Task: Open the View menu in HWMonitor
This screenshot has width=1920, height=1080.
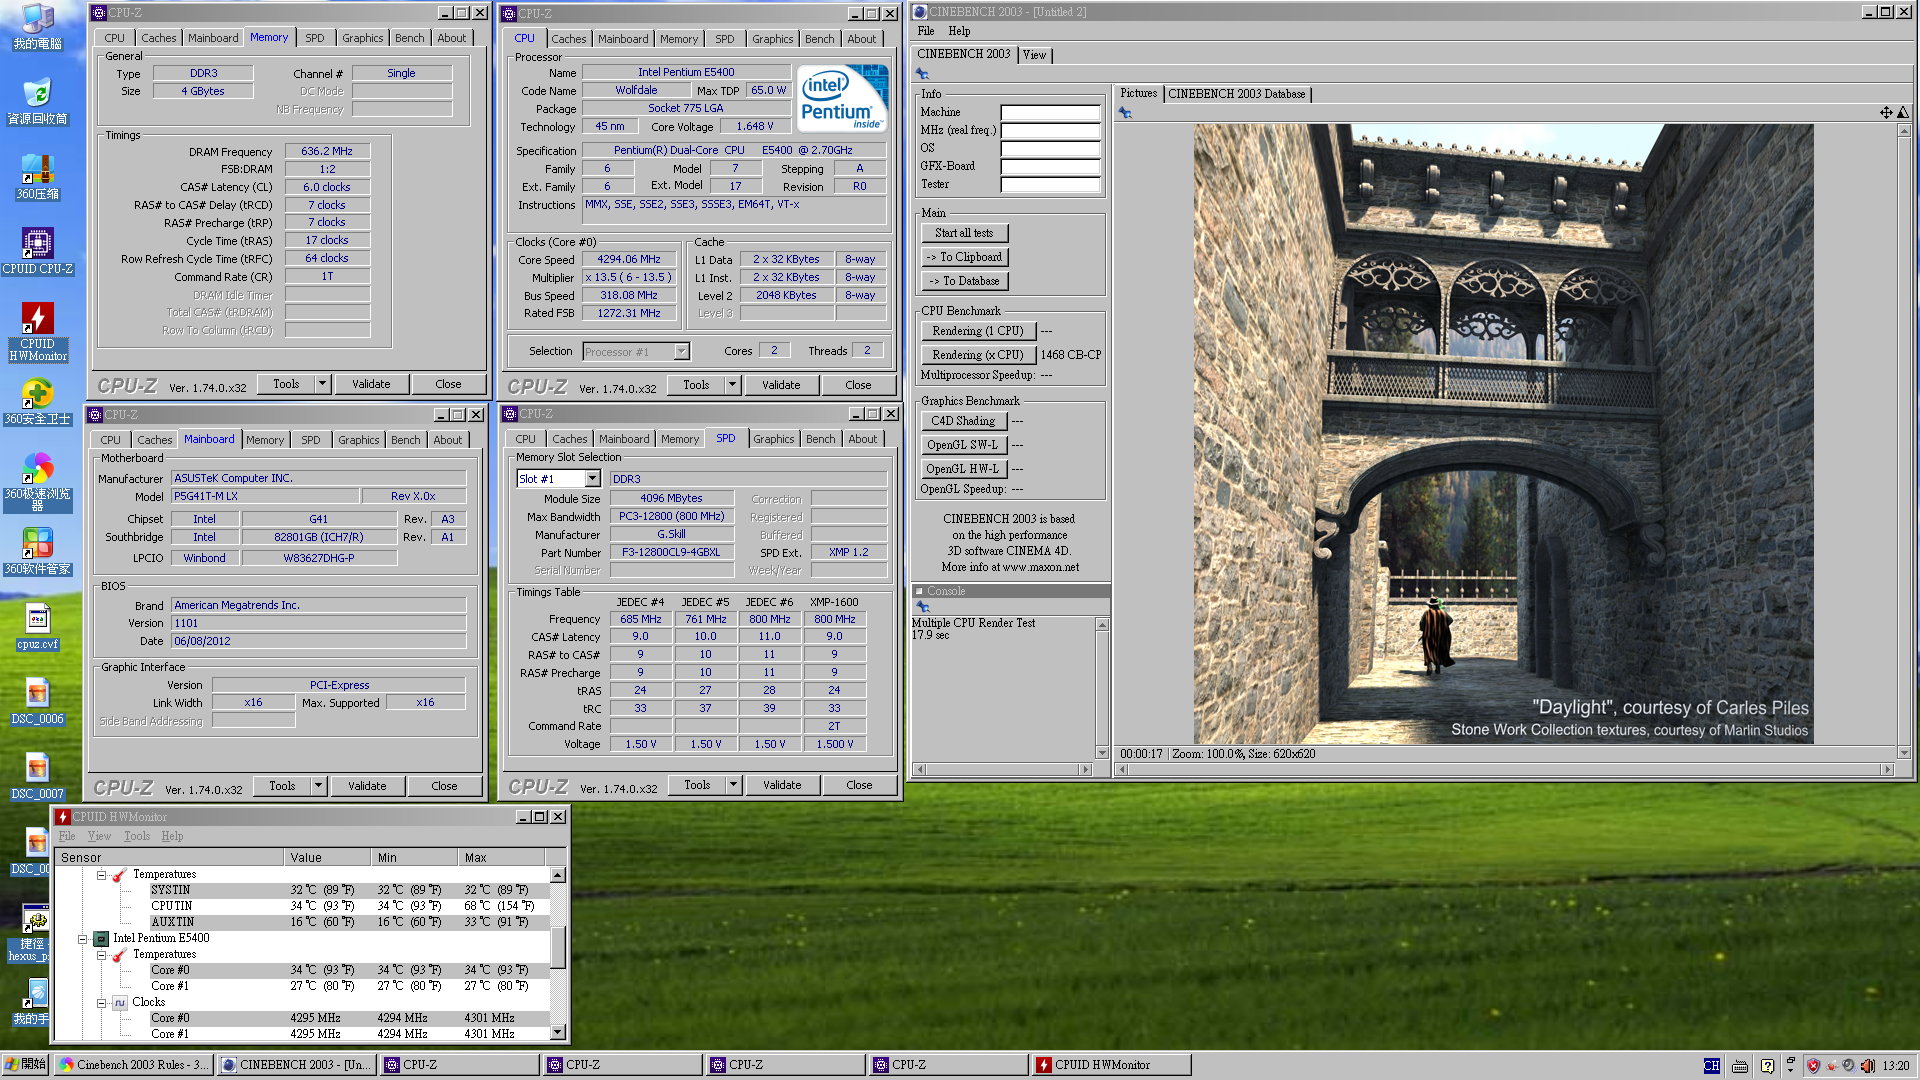Action: 99,836
